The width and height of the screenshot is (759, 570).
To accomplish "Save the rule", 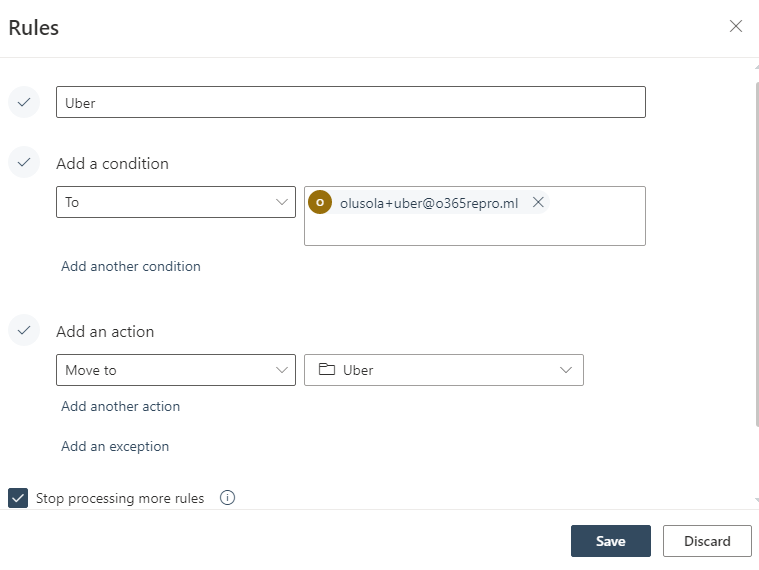I will 610,541.
